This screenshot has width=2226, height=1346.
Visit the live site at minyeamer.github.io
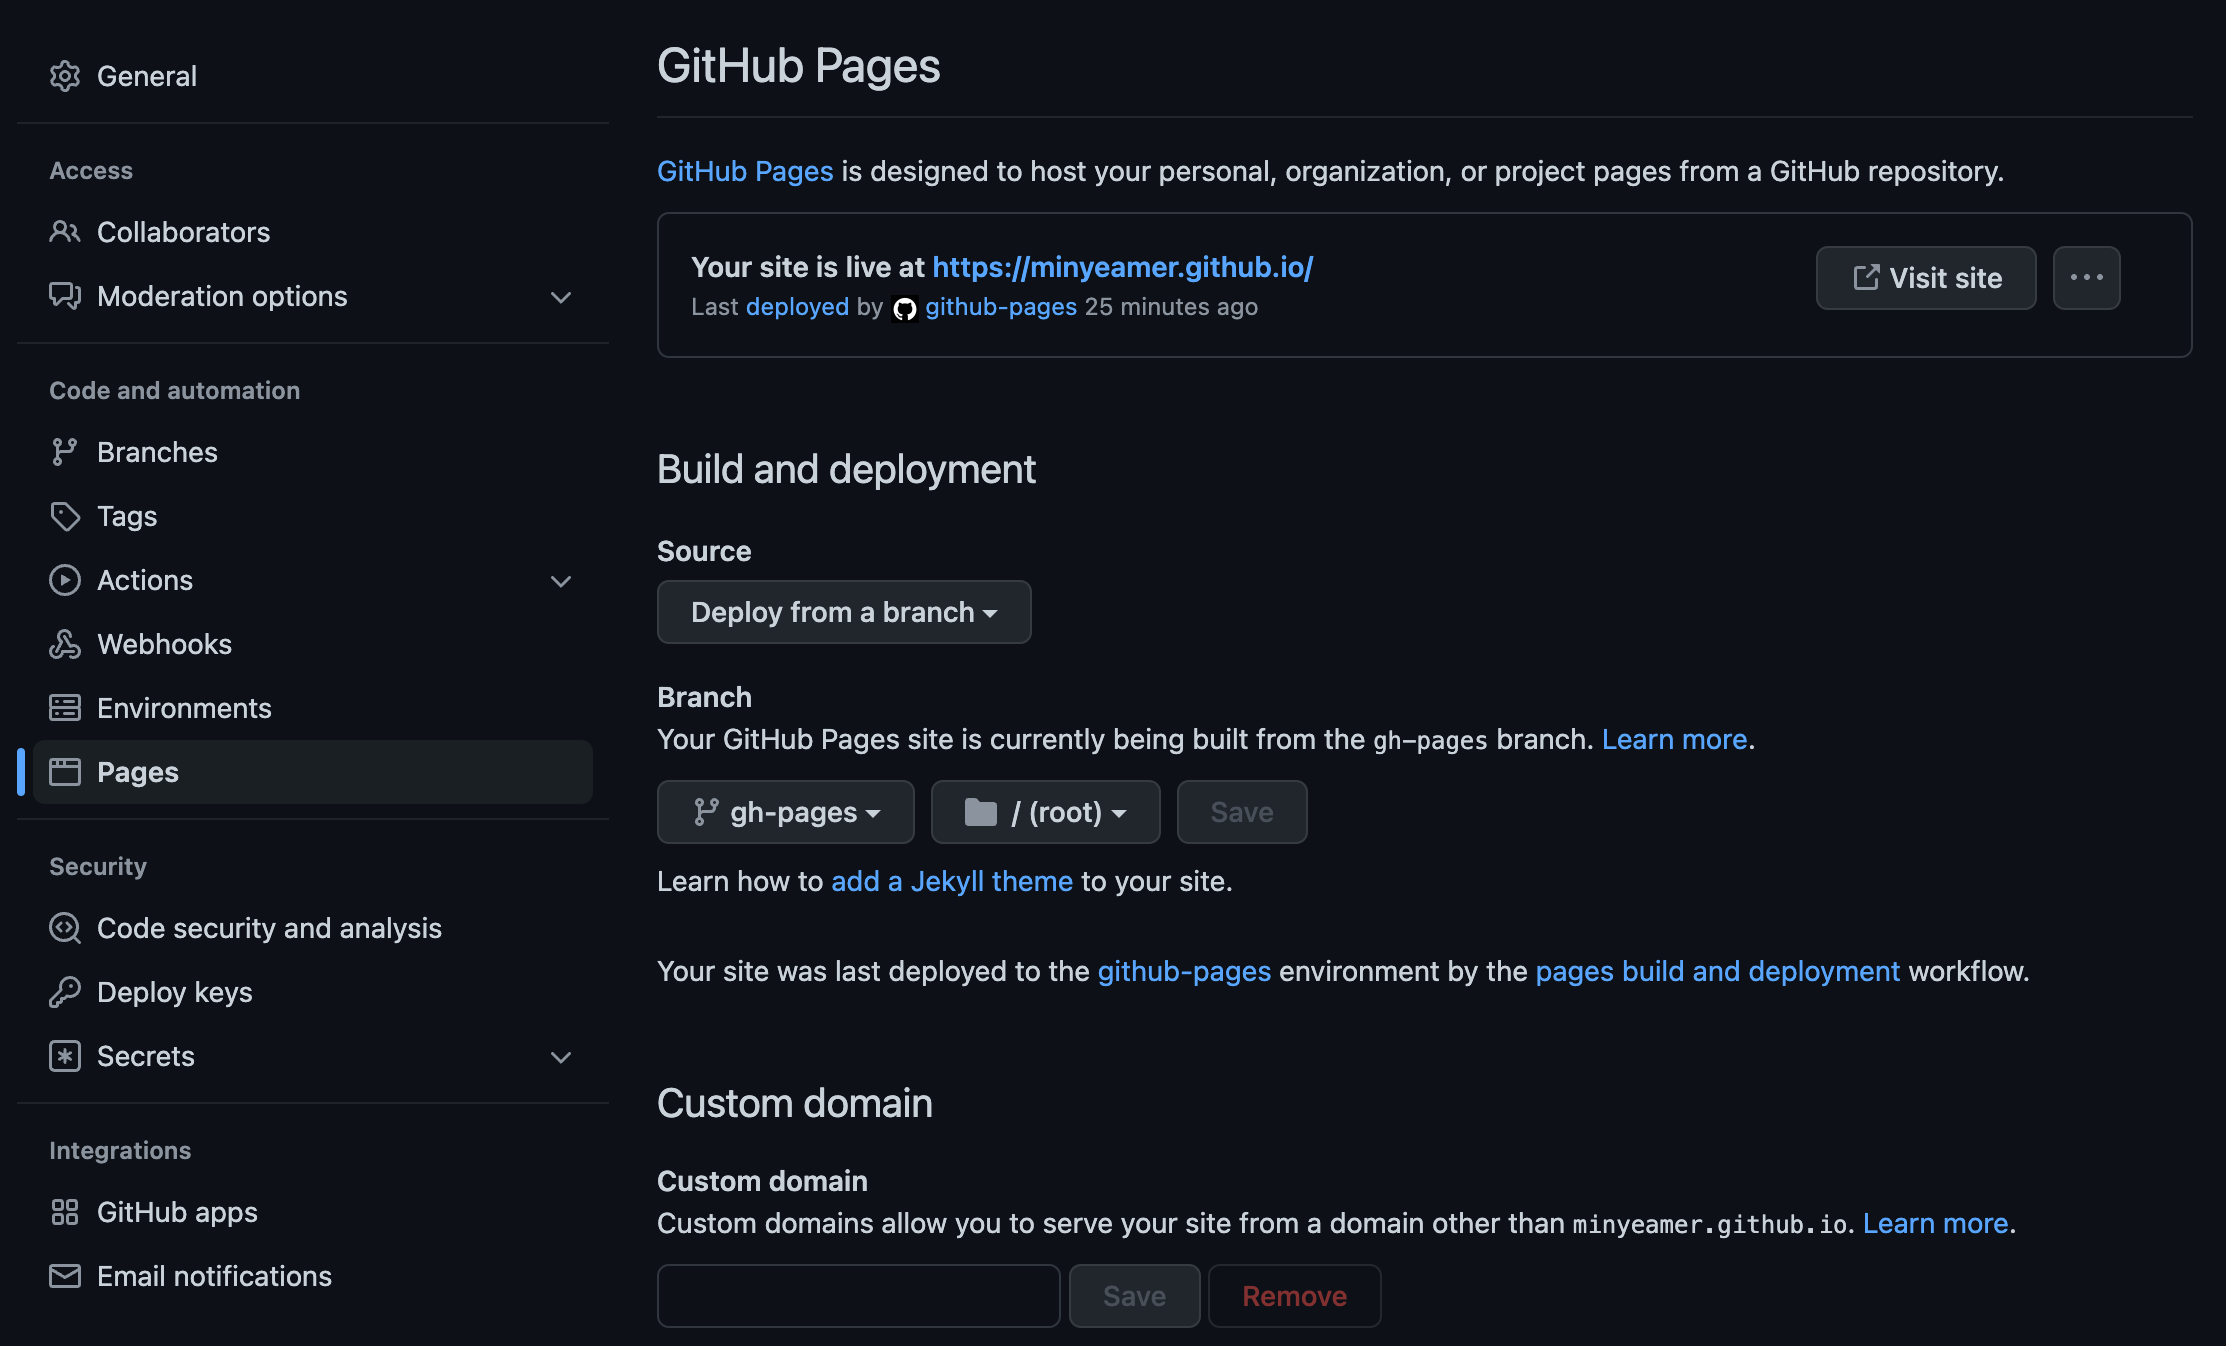[1927, 277]
